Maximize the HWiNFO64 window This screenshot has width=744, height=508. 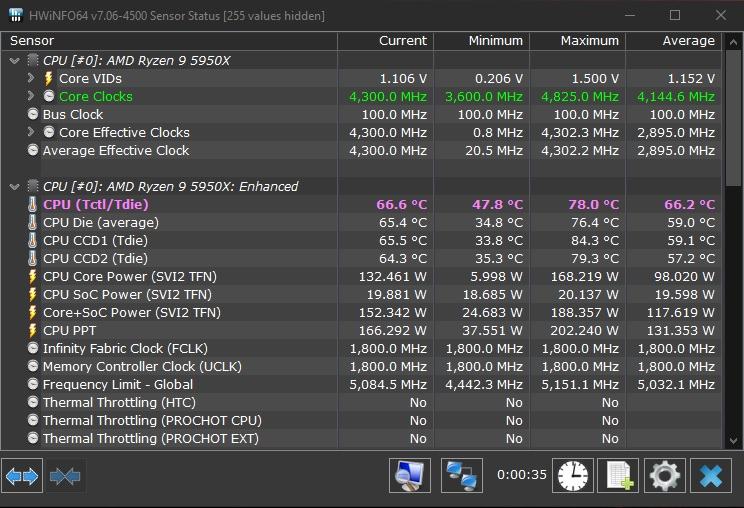pos(675,15)
